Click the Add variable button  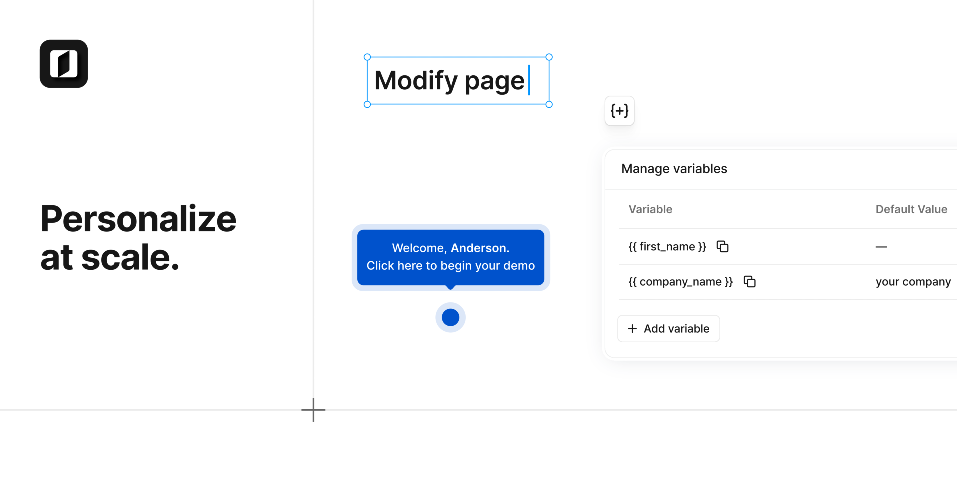668,328
